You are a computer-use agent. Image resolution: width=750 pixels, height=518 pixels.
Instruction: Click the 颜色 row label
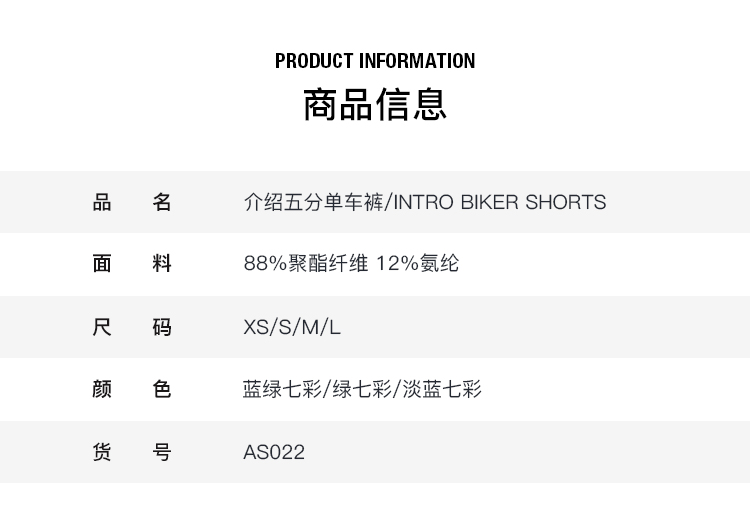[x=132, y=389]
